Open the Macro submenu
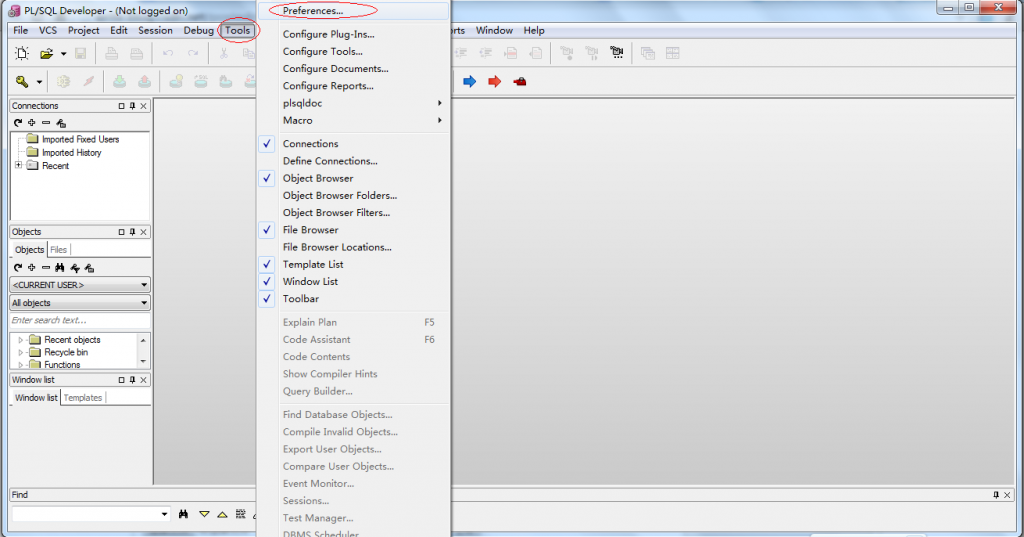The image size is (1024, 537). point(298,120)
